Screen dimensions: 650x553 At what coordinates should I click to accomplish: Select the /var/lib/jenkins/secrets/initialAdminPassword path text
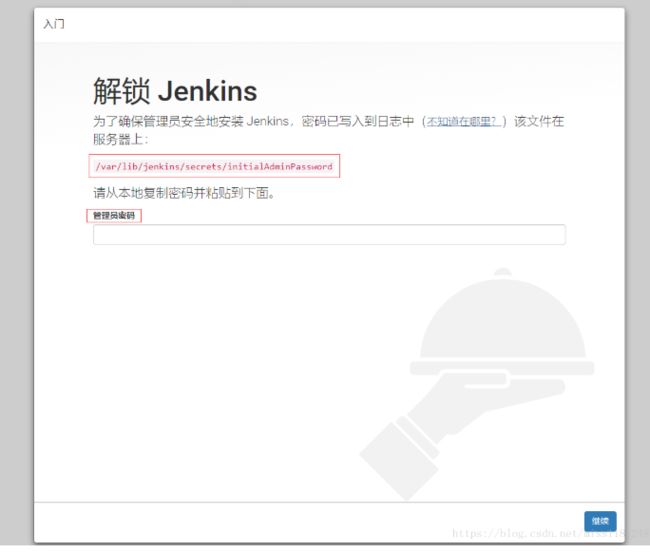[x=214, y=166]
